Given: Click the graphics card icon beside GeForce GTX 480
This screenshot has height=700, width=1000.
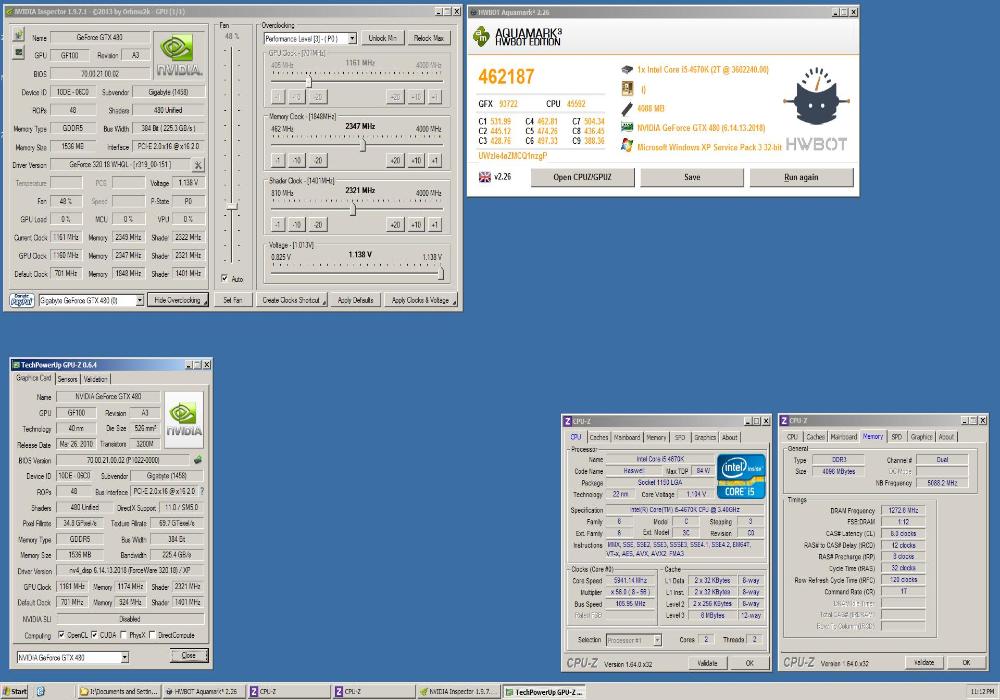Looking at the screenshot, I should point(627,128).
